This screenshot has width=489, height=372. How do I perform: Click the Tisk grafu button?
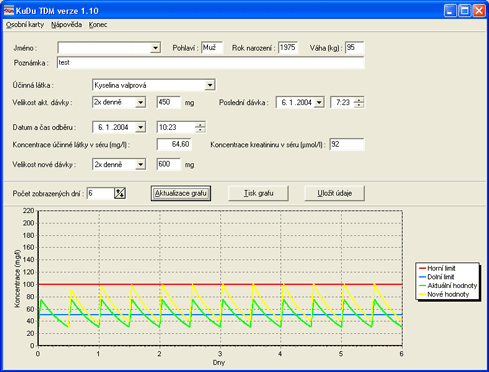258,193
